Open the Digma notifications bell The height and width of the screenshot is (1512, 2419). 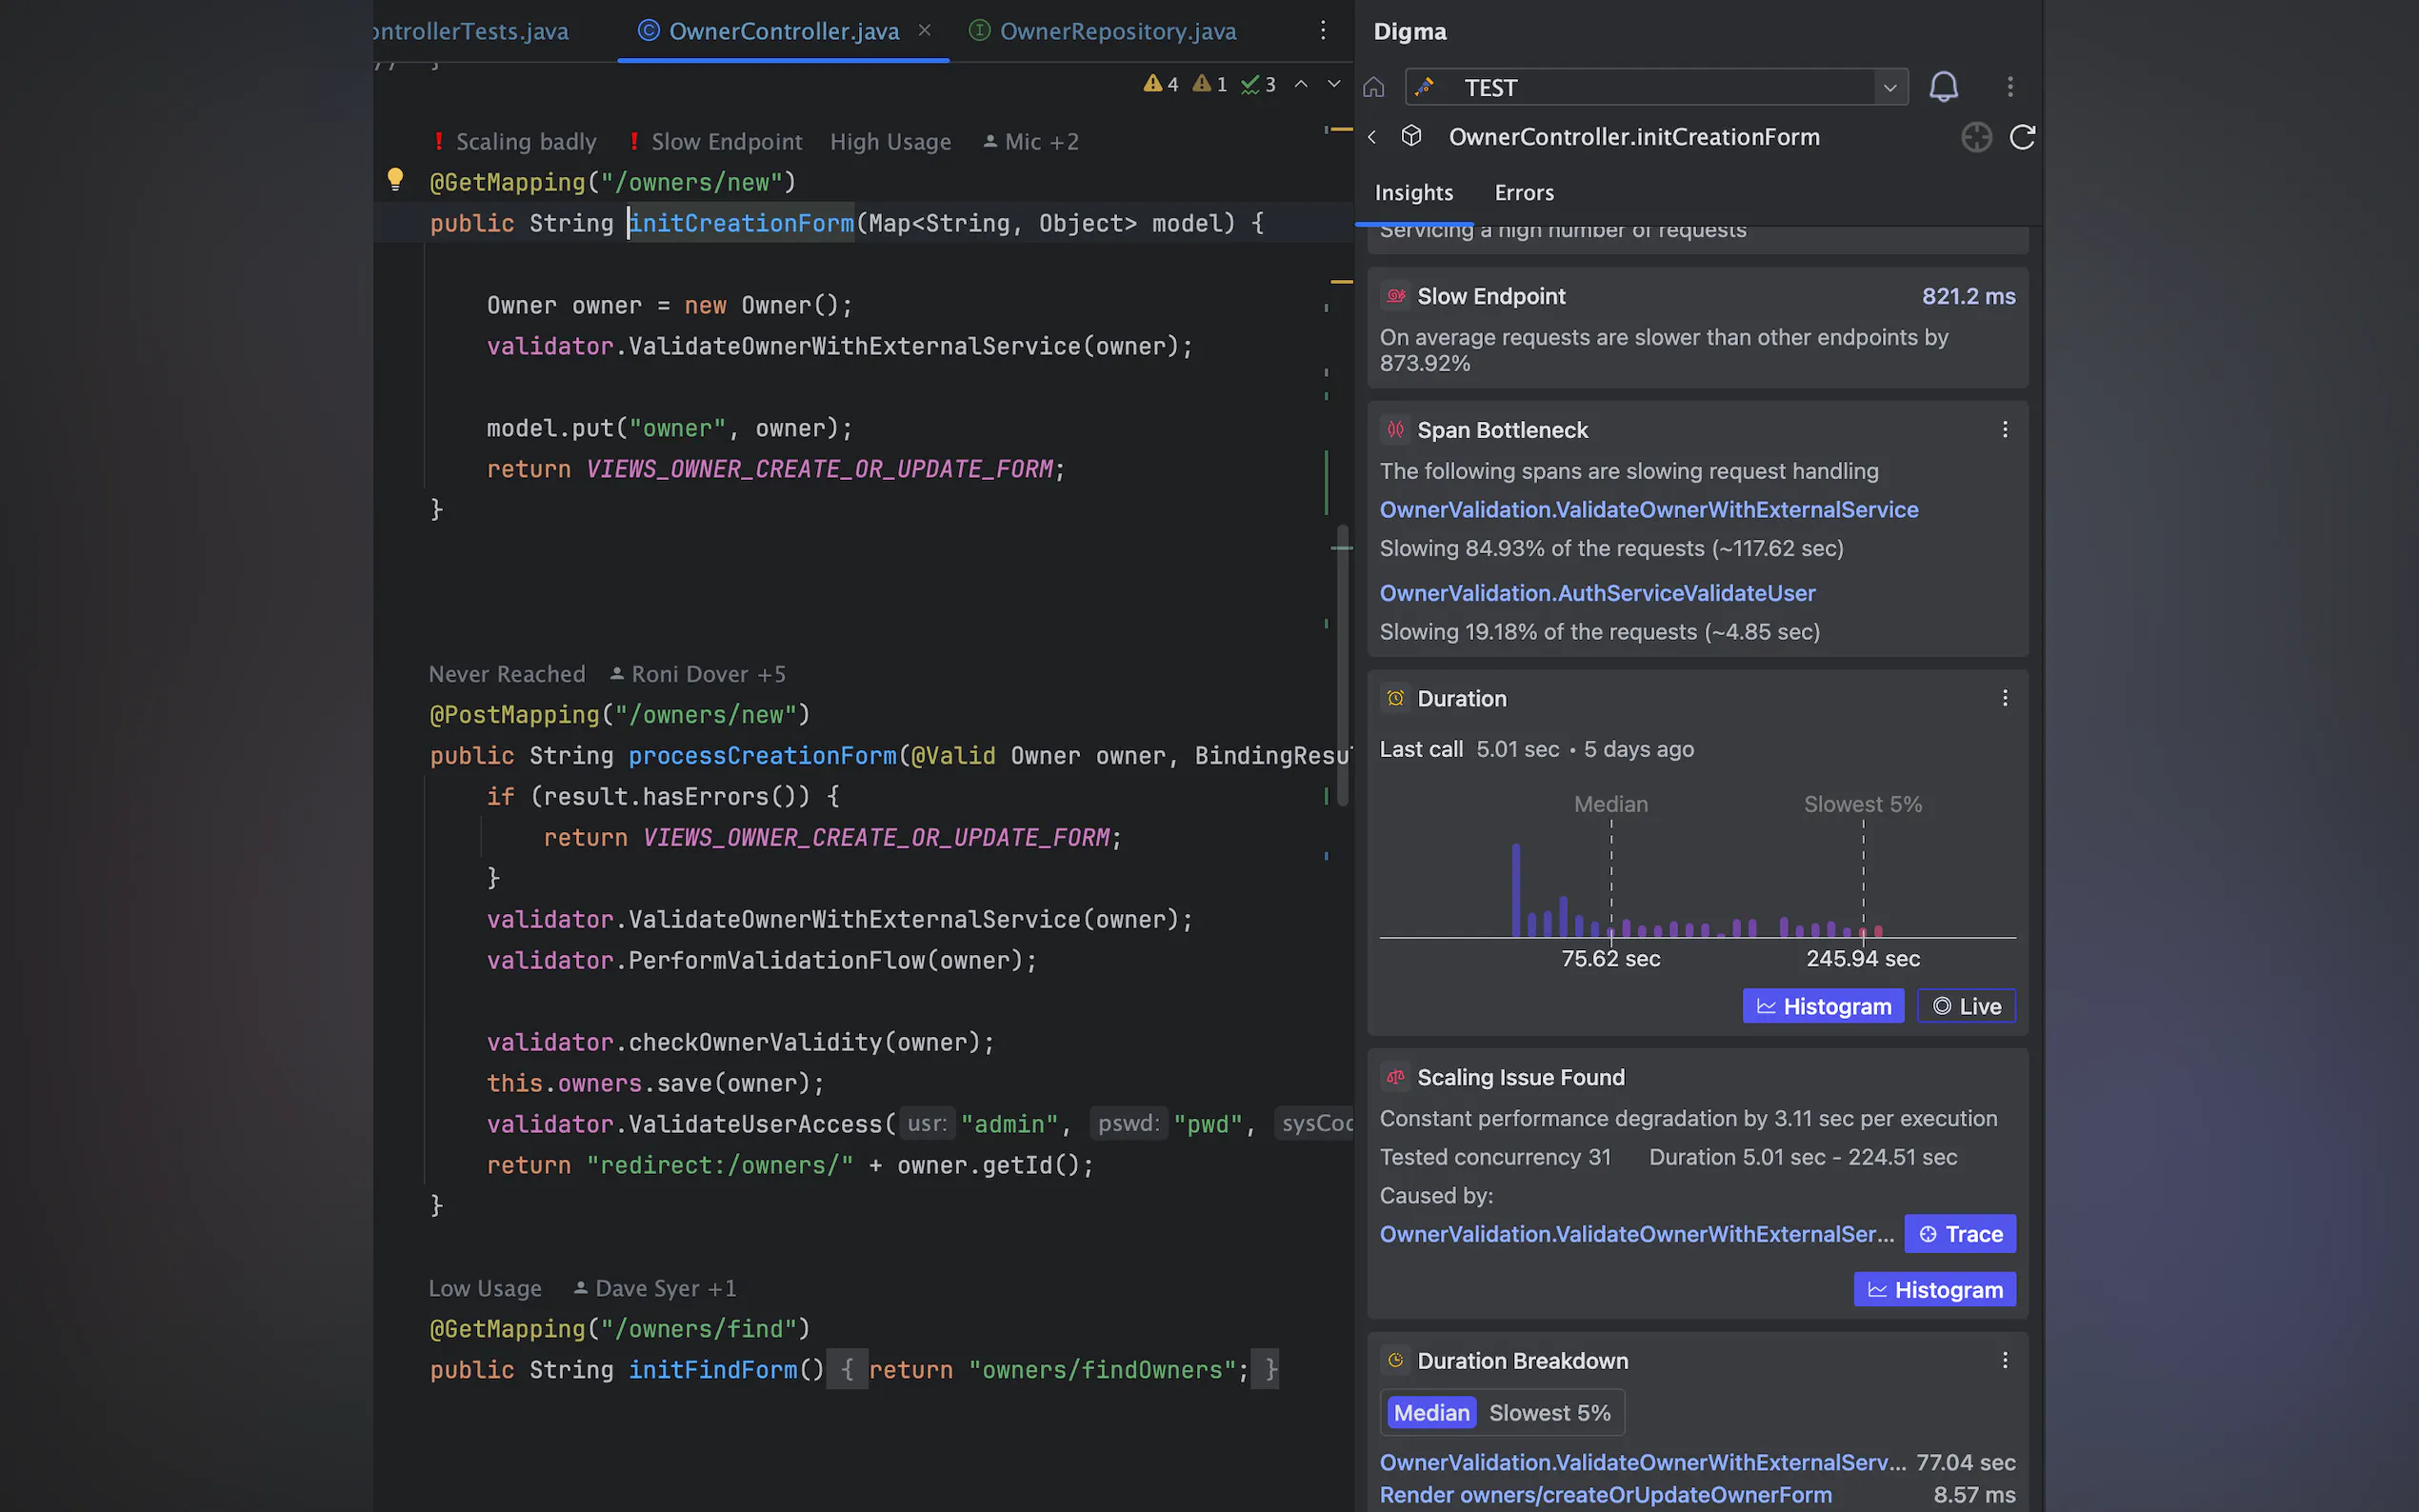[x=1943, y=87]
